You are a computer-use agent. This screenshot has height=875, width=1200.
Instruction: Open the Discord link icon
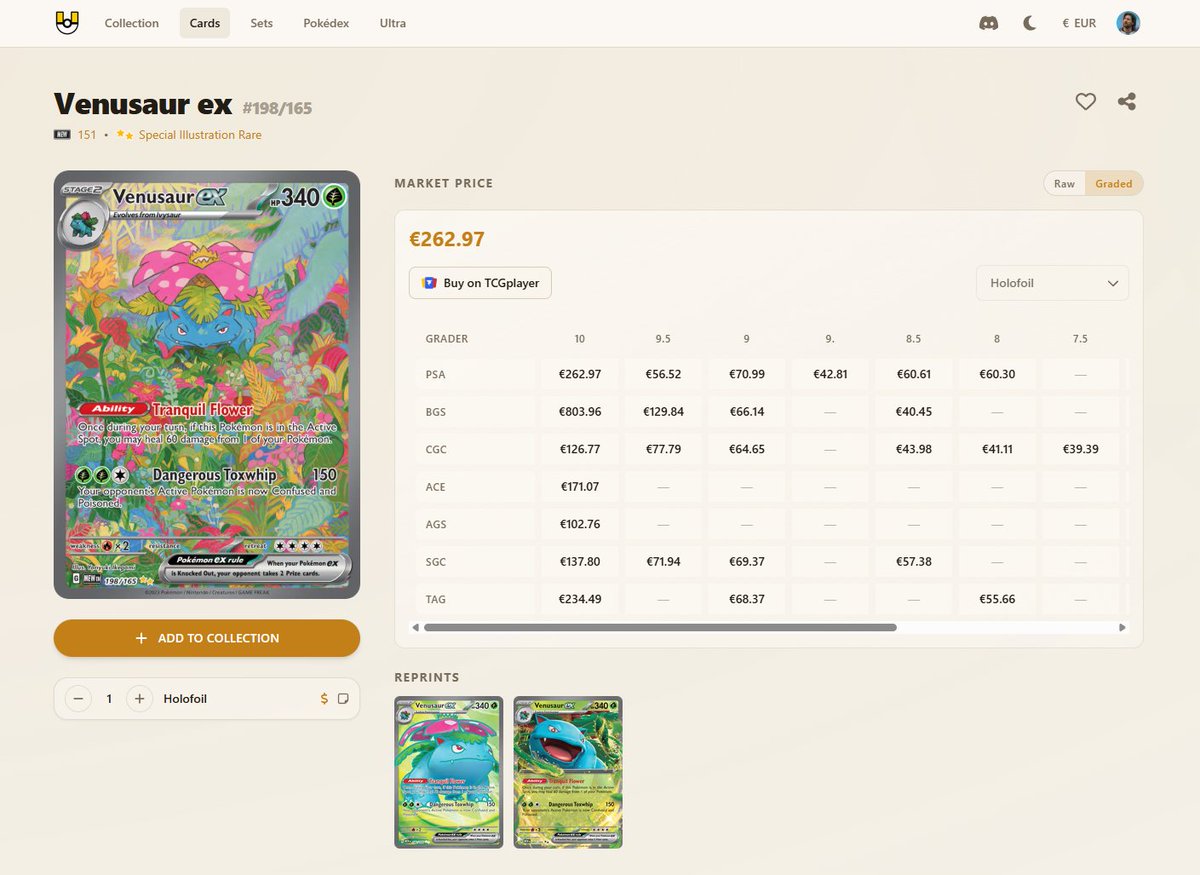pyautogui.click(x=988, y=23)
